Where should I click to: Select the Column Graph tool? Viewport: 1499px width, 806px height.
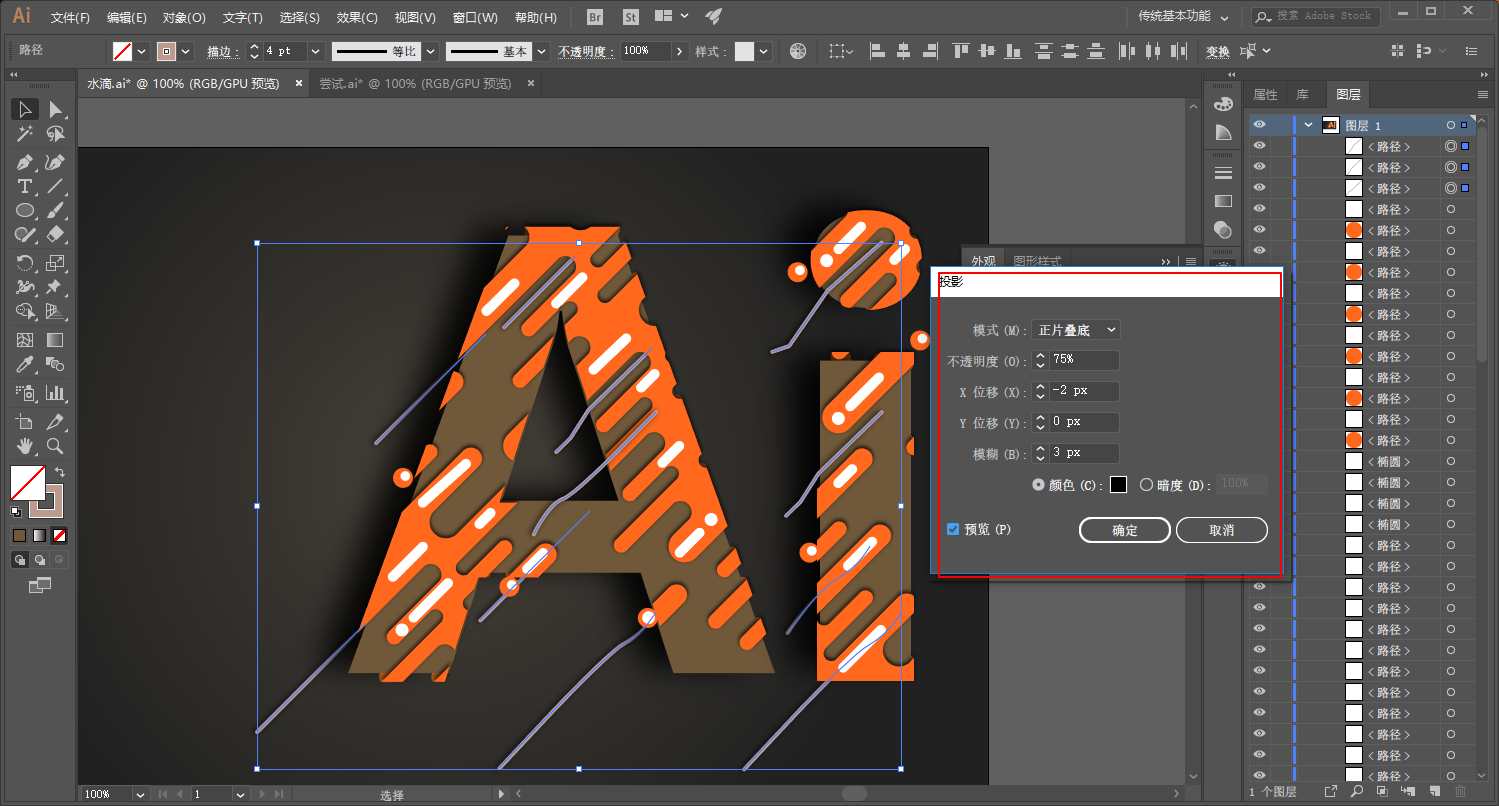click(x=56, y=393)
